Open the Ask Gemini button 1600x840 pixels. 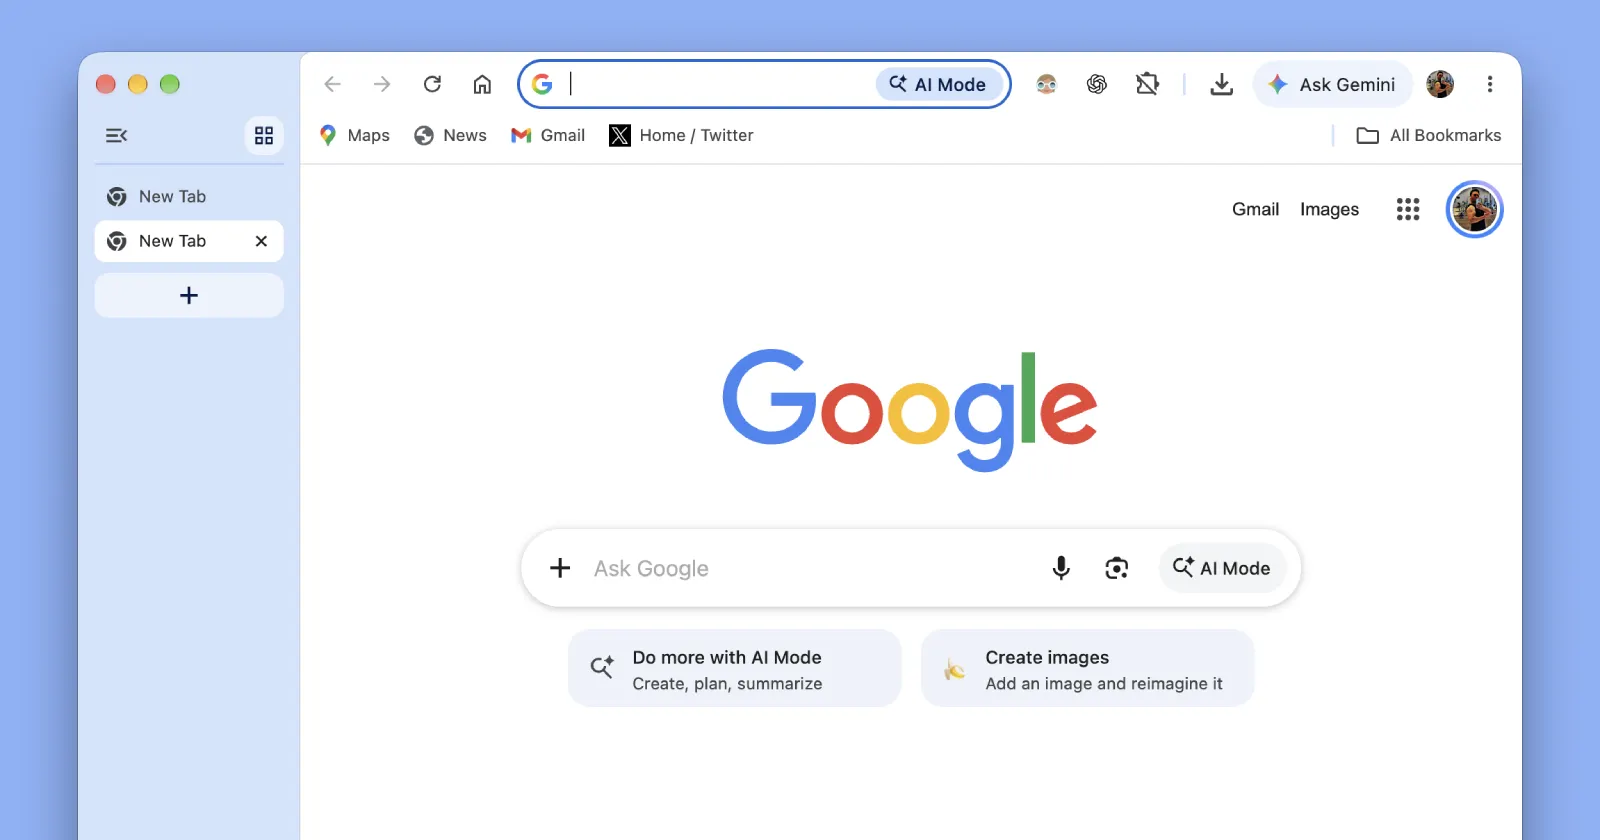[1332, 84]
